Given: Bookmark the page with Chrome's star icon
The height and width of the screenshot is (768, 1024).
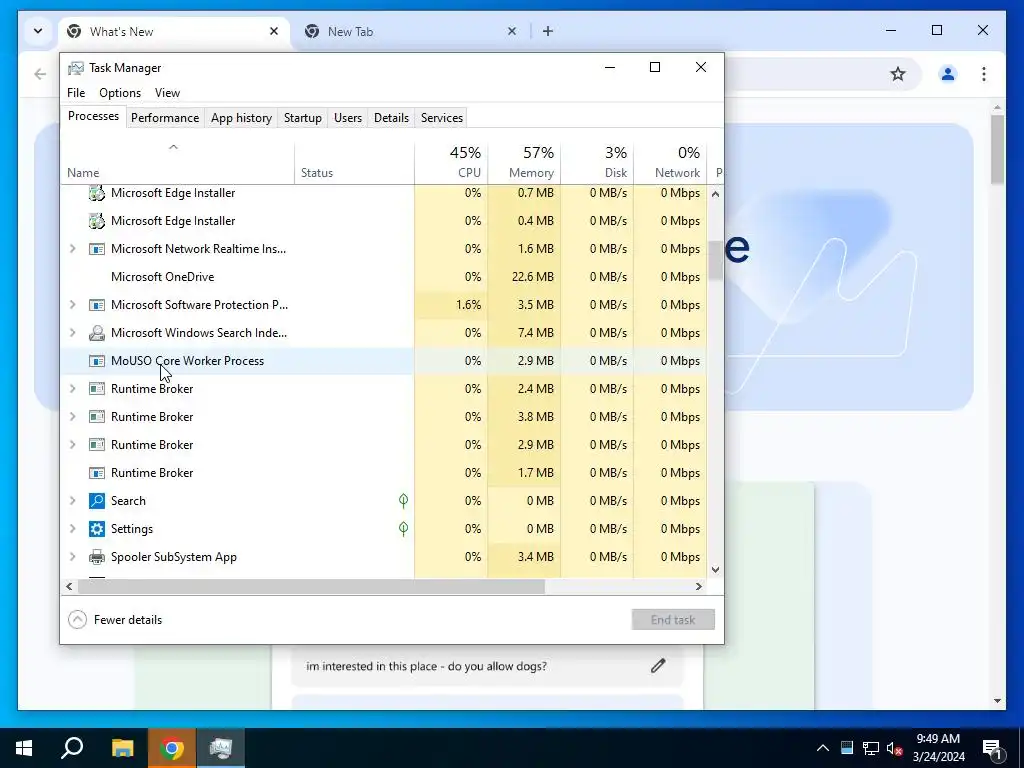Looking at the screenshot, I should coord(898,74).
